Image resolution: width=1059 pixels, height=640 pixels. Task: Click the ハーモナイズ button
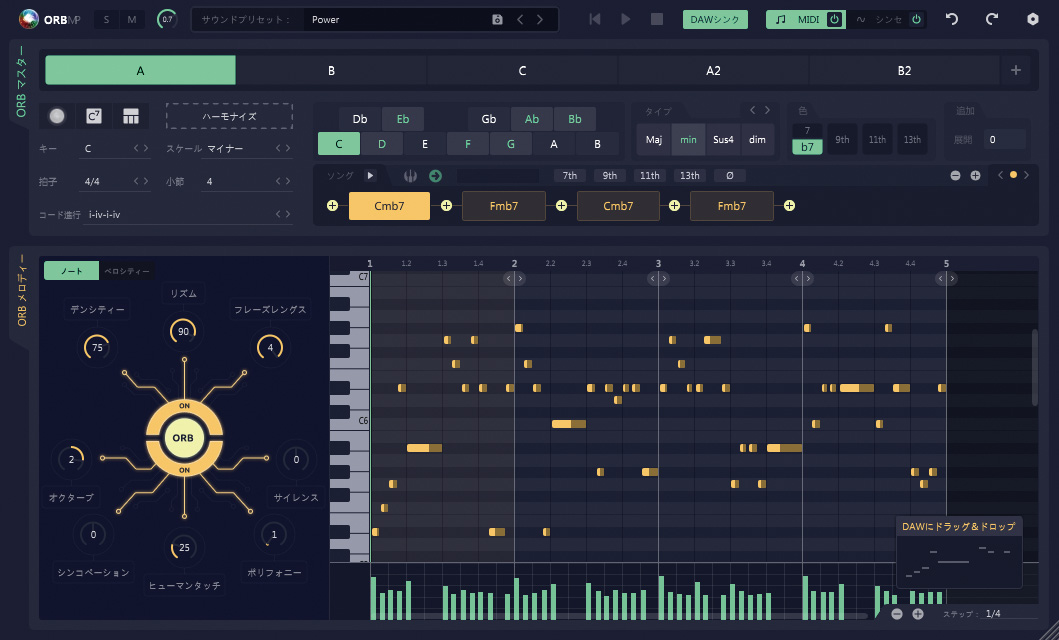pyautogui.click(x=229, y=116)
